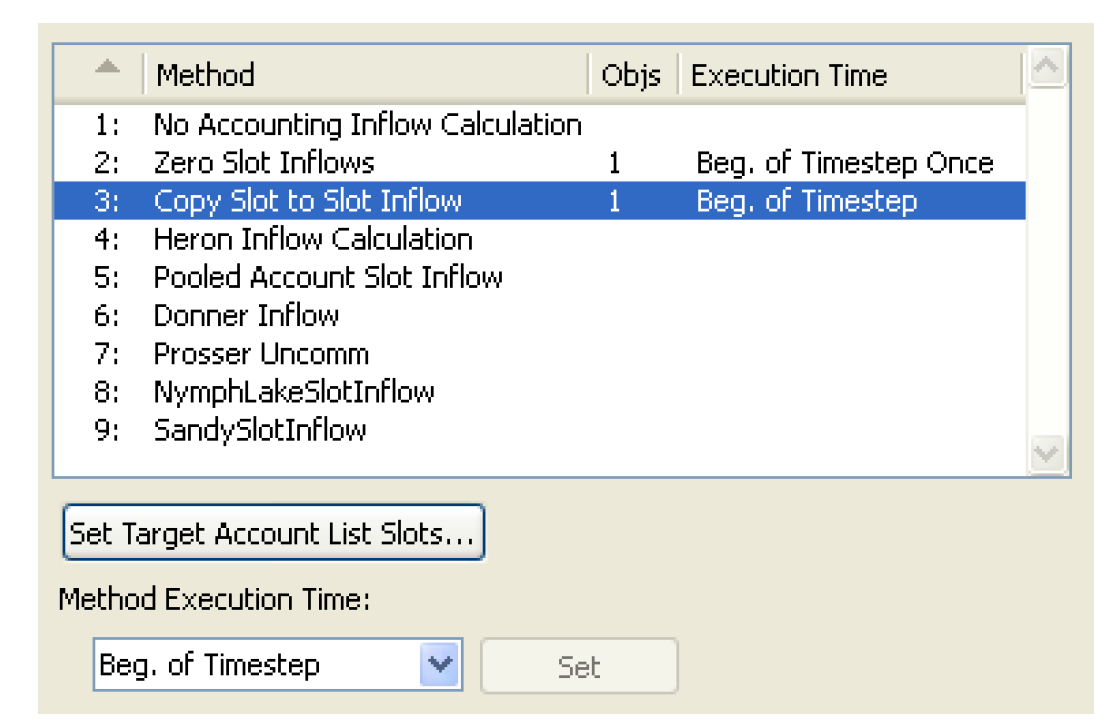Highlight the Prosser Uncomm row

[261, 354]
